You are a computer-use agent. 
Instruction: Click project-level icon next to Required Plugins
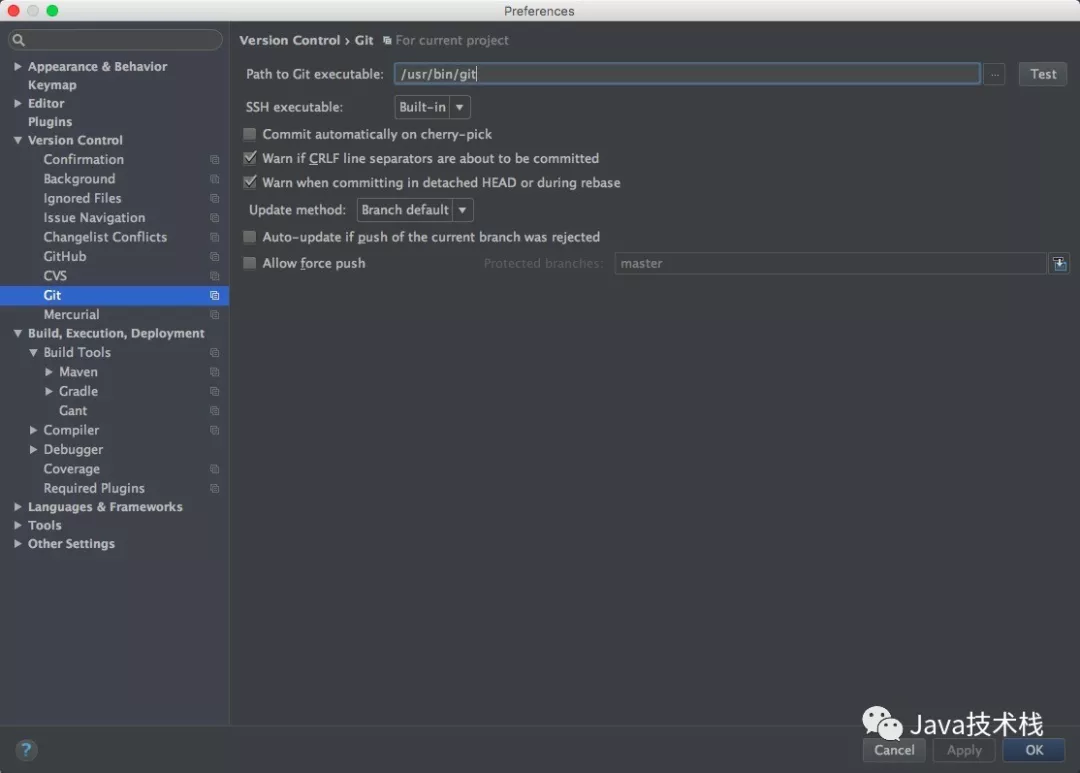pyautogui.click(x=214, y=488)
